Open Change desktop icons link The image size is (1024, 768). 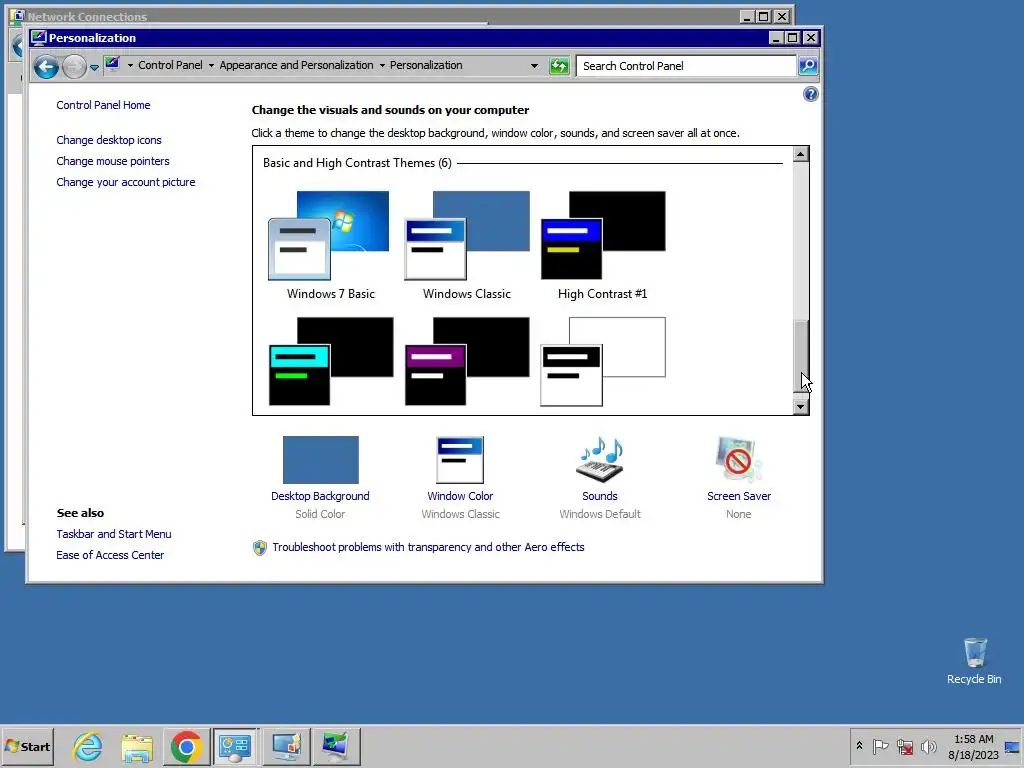(108, 140)
